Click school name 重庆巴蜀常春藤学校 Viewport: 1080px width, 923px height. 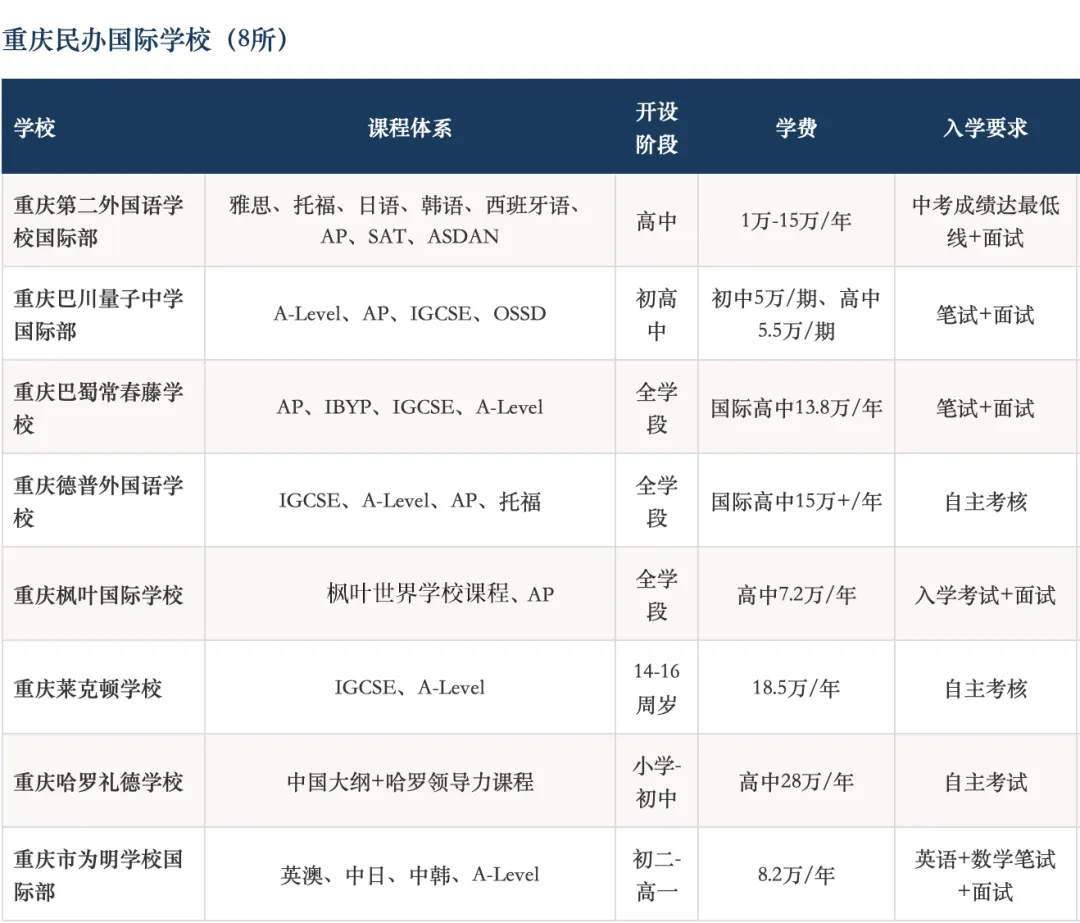[x=98, y=408]
